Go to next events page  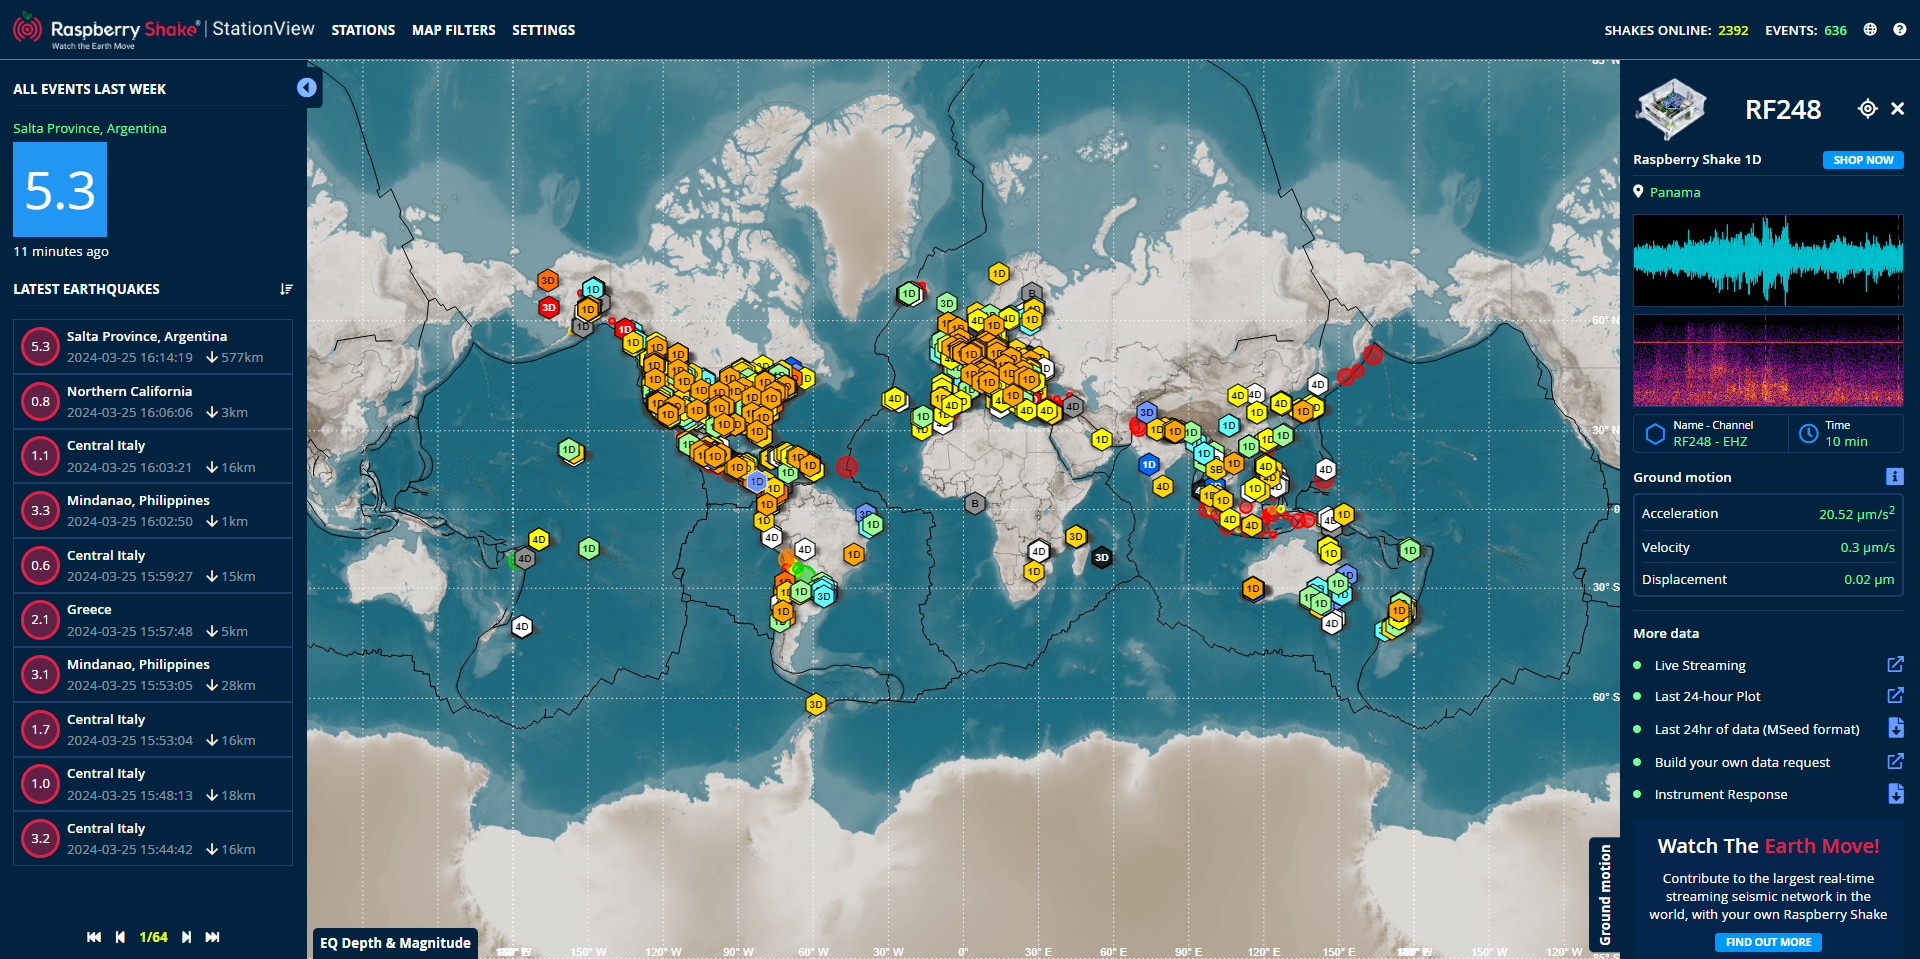coord(186,937)
